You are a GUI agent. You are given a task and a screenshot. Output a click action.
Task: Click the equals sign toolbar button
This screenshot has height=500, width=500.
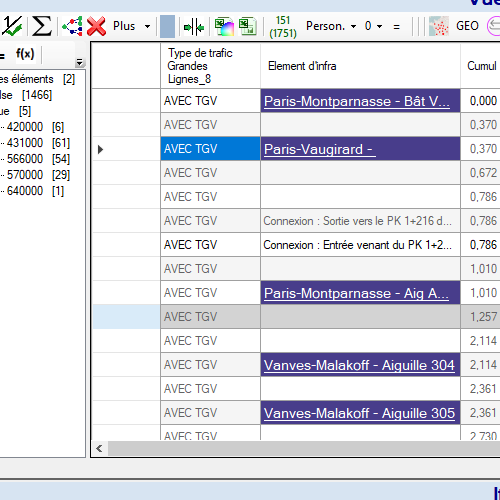pos(396,26)
